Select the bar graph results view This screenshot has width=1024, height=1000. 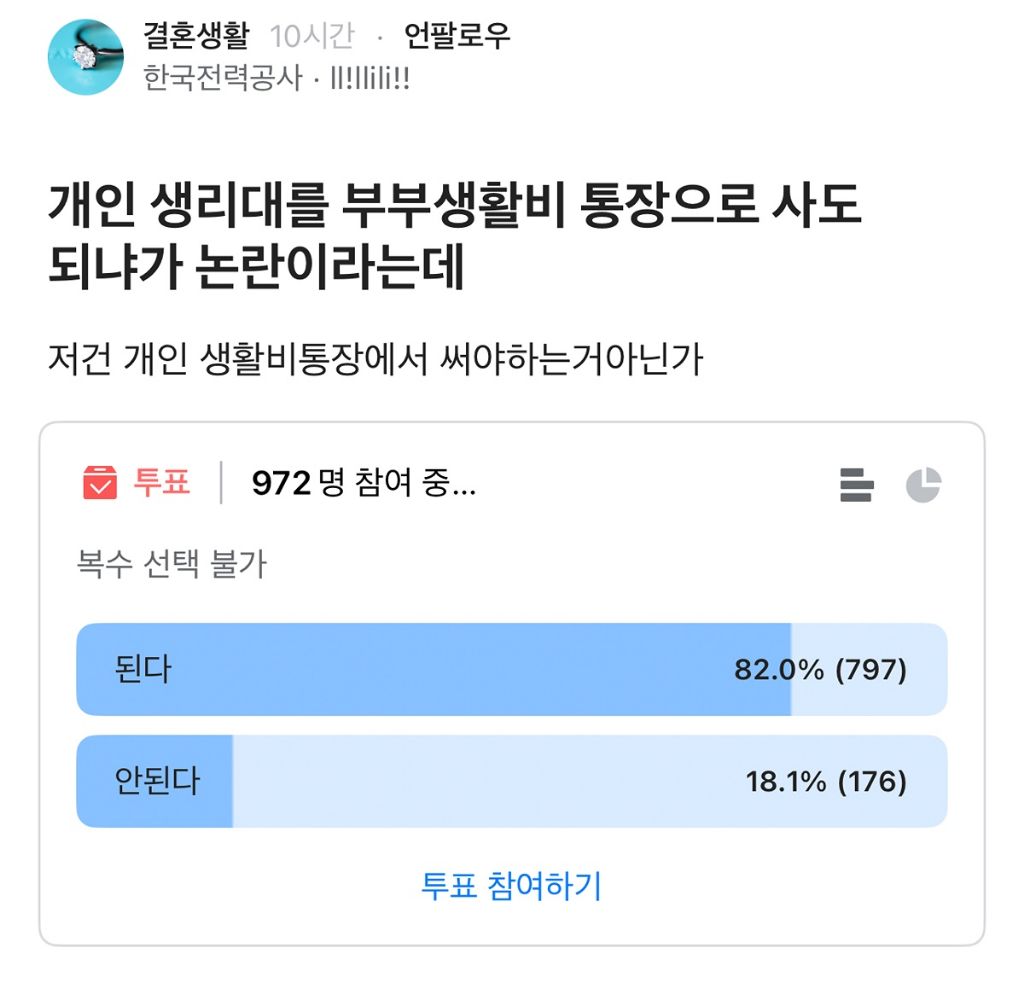coord(858,483)
